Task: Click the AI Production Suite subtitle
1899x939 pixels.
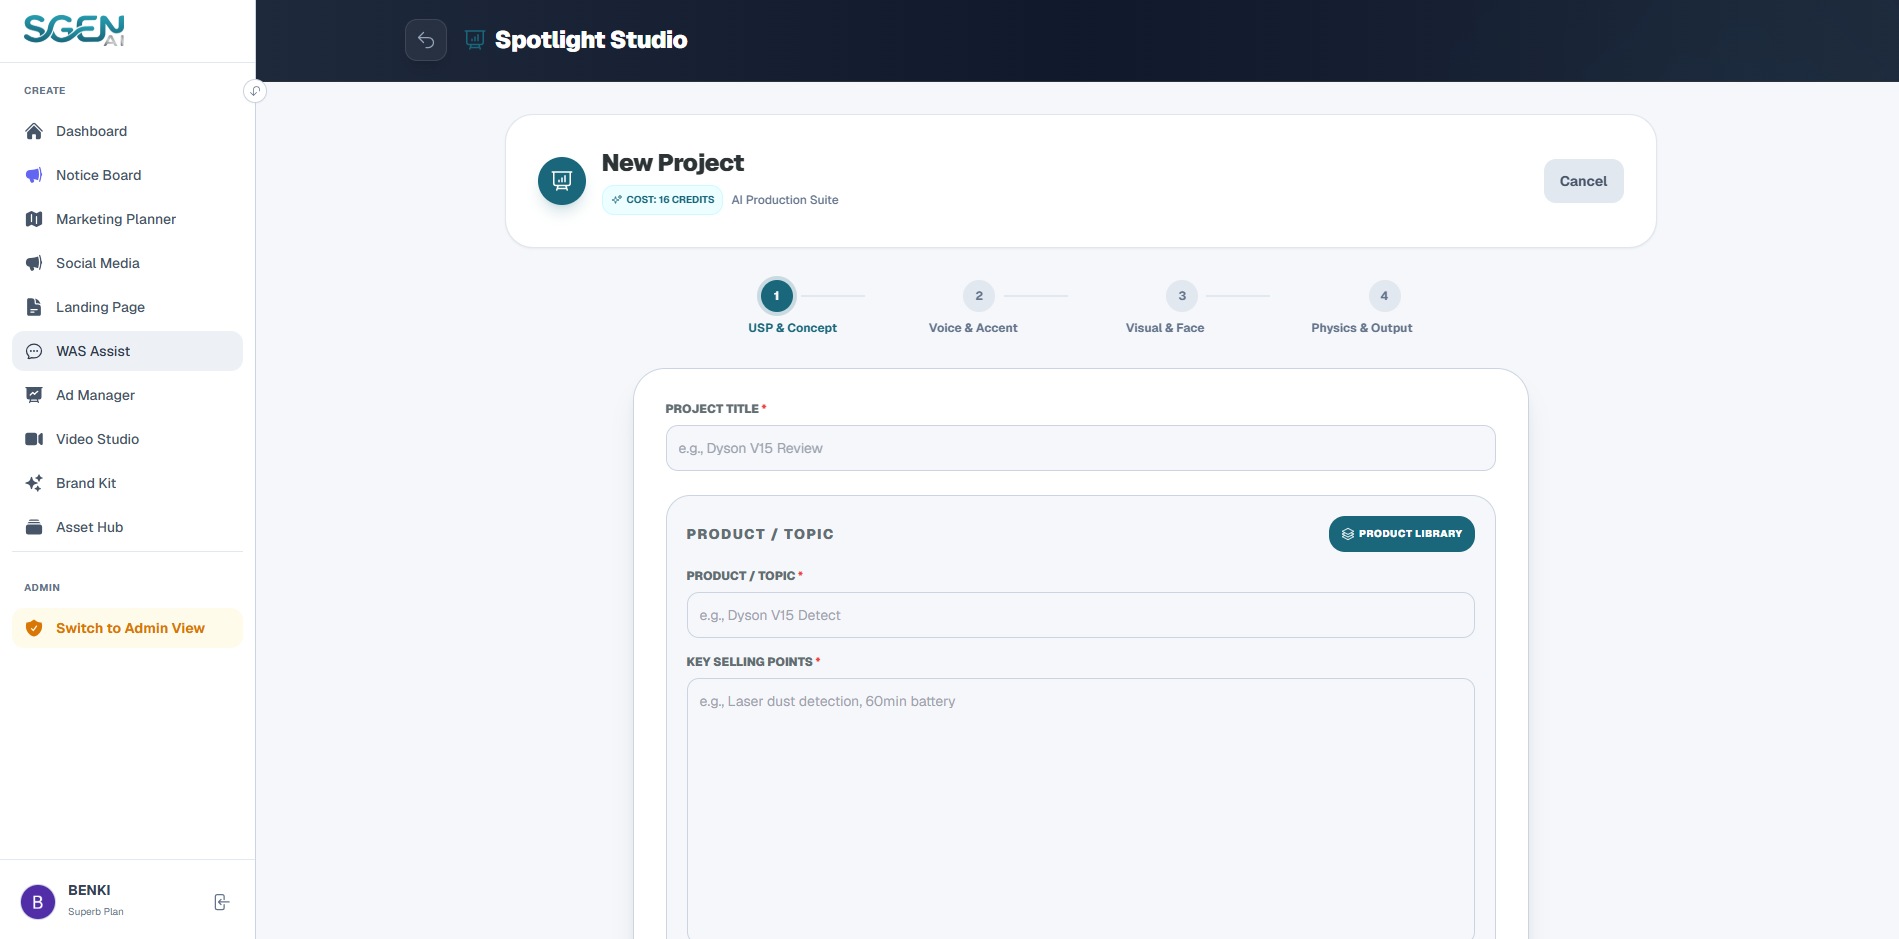Action: pyautogui.click(x=785, y=200)
